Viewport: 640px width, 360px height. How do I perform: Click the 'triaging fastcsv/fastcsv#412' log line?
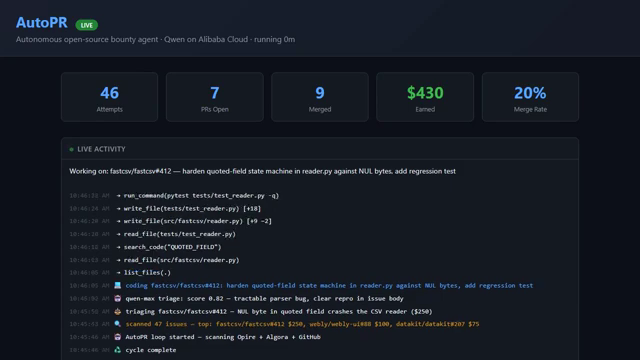coord(279,311)
